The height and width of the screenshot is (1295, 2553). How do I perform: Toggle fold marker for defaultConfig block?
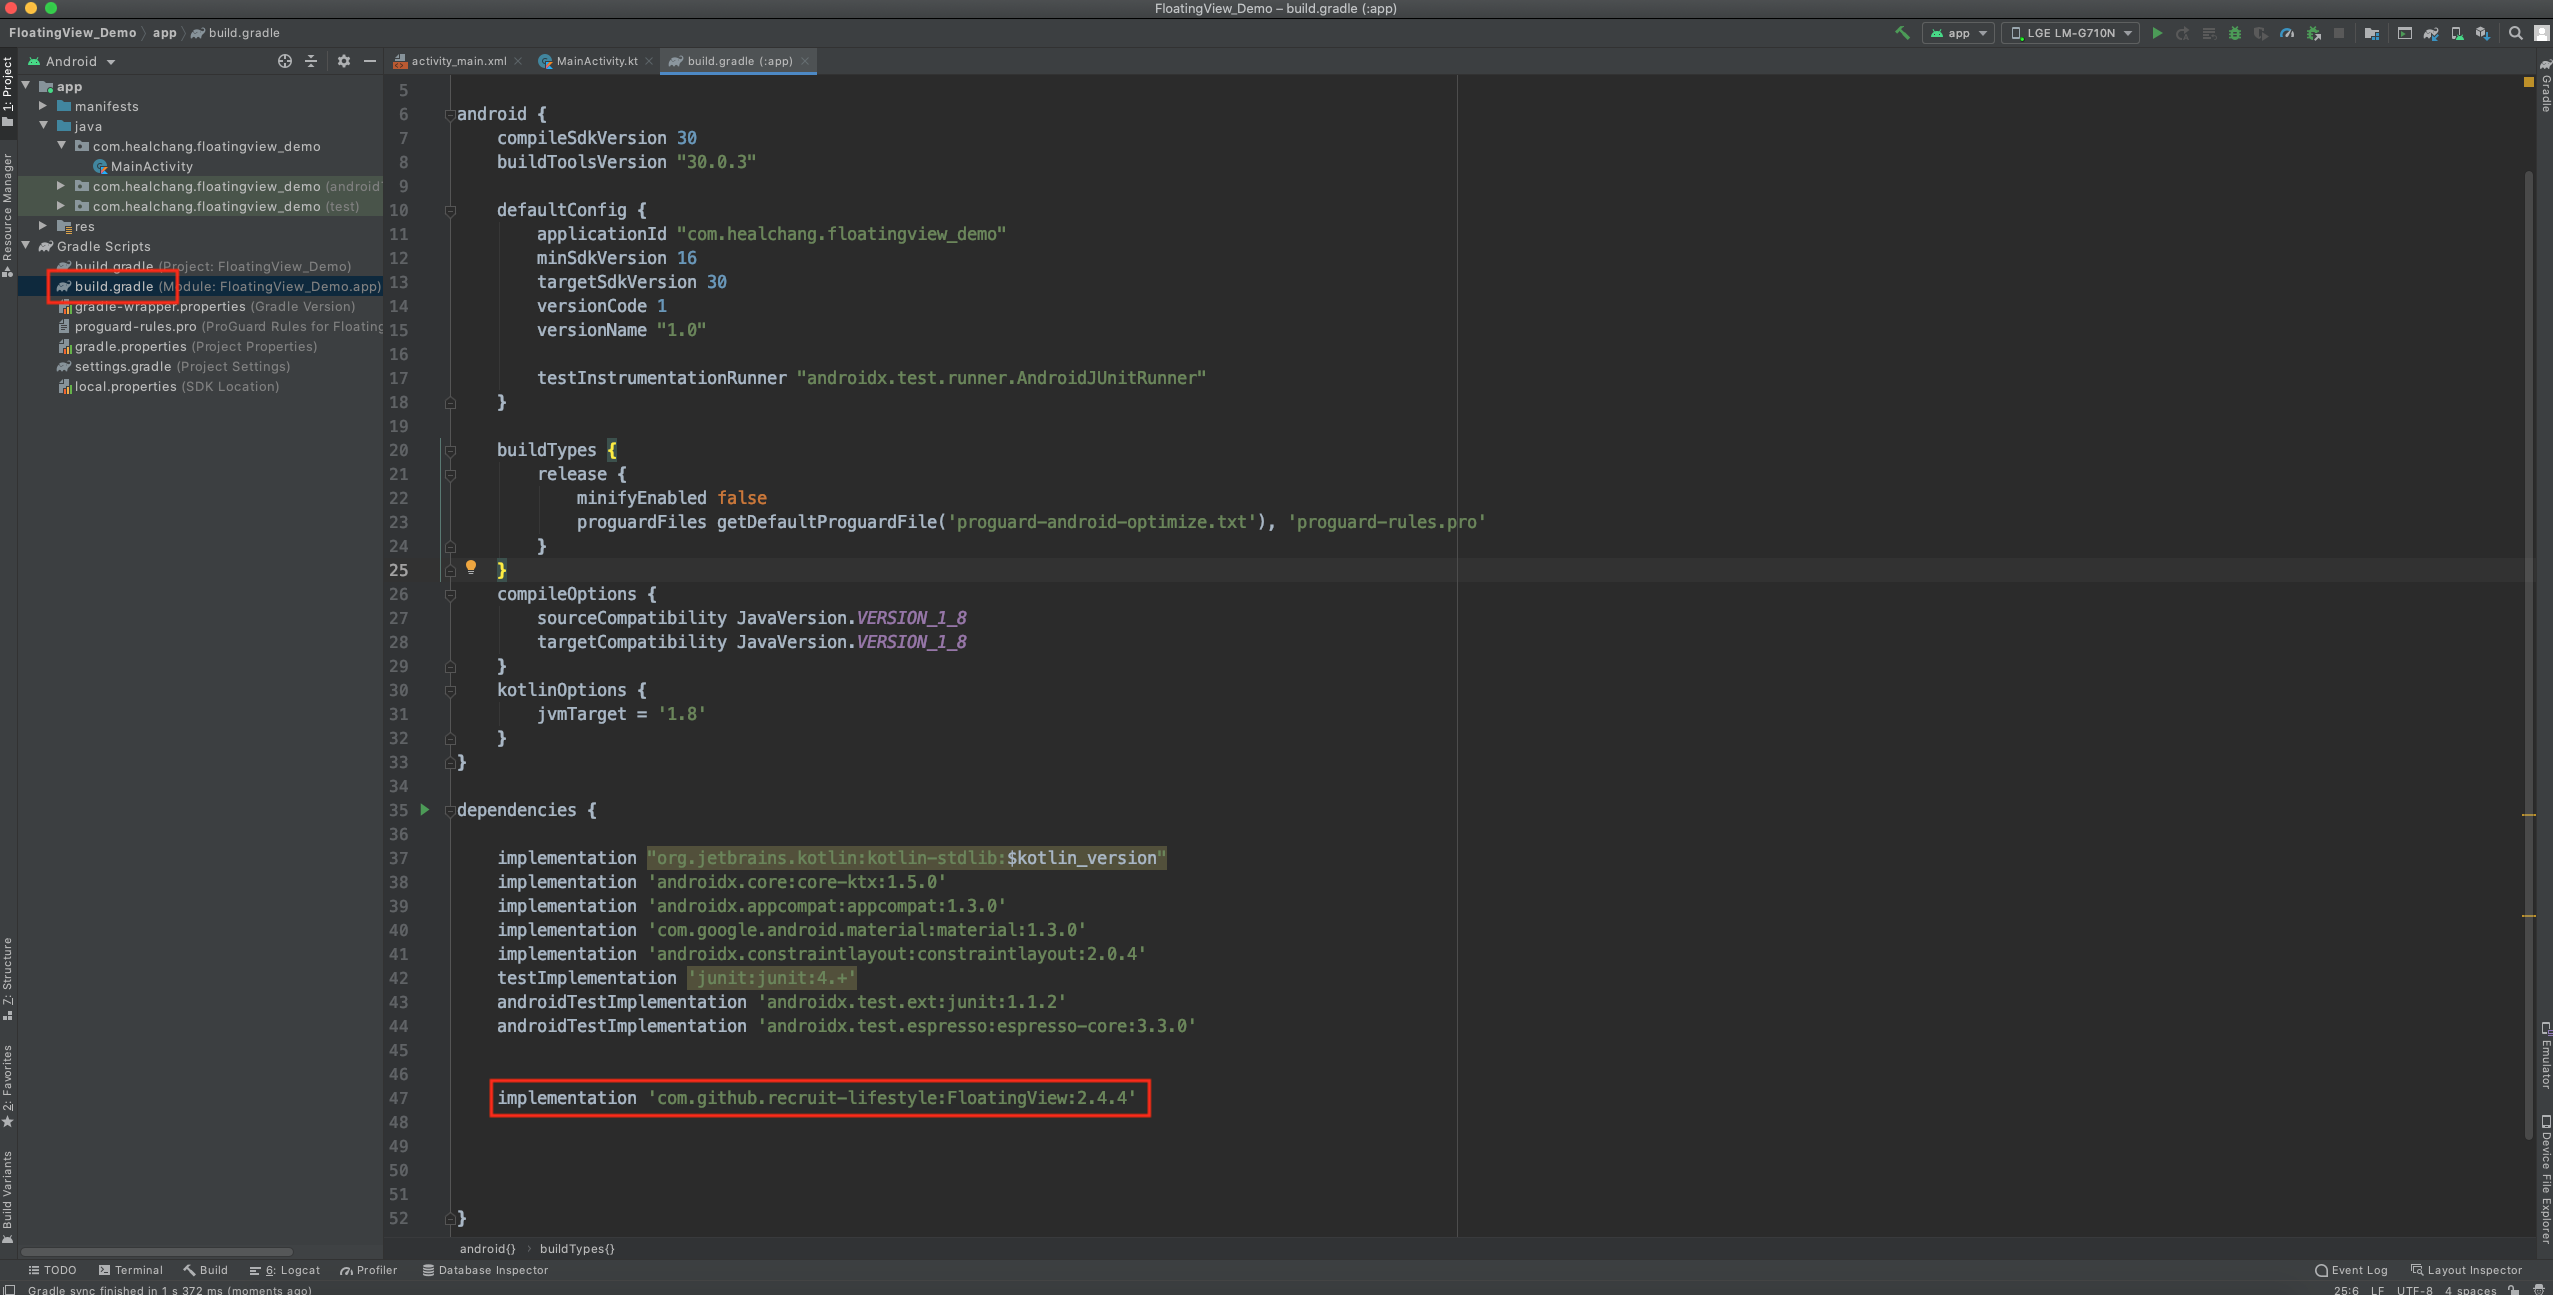450,210
